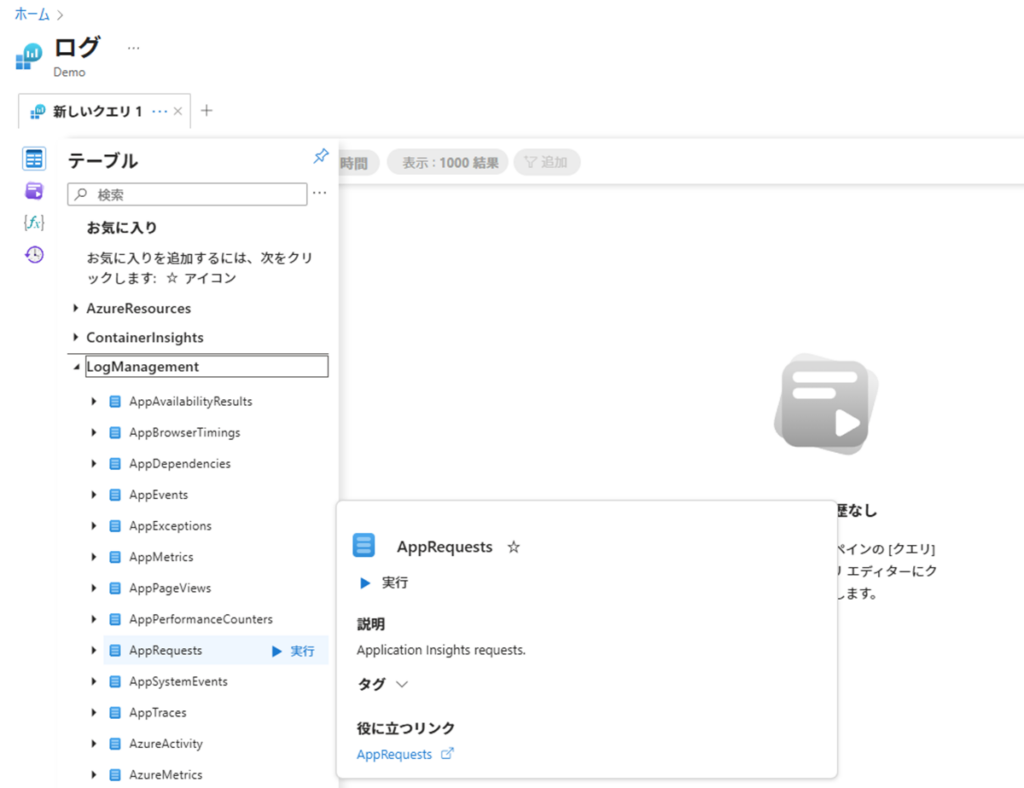The height and width of the screenshot is (788, 1024).
Task: Expand the ContainerInsights group
Action: click(x=76, y=338)
